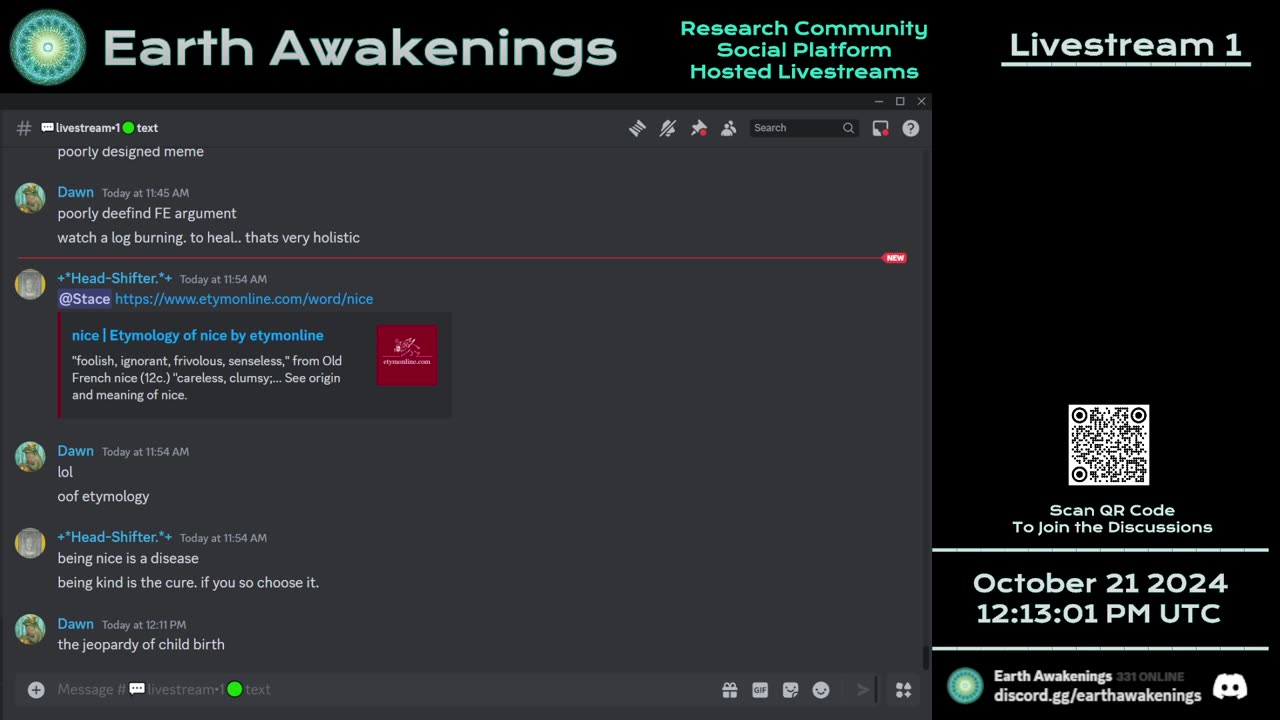The image size is (1280, 720).
Task: Click the red NEW messages badge
Action: click(x=895, y=258)
